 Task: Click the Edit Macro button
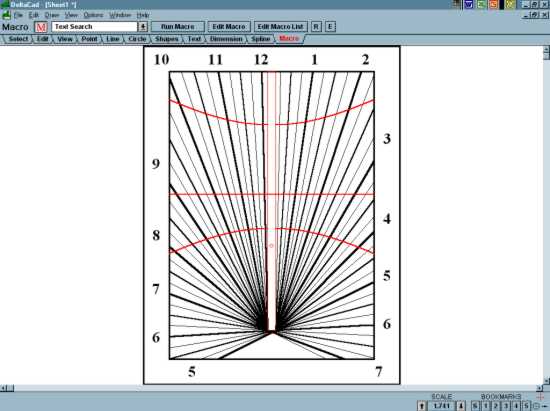point(229,27)
